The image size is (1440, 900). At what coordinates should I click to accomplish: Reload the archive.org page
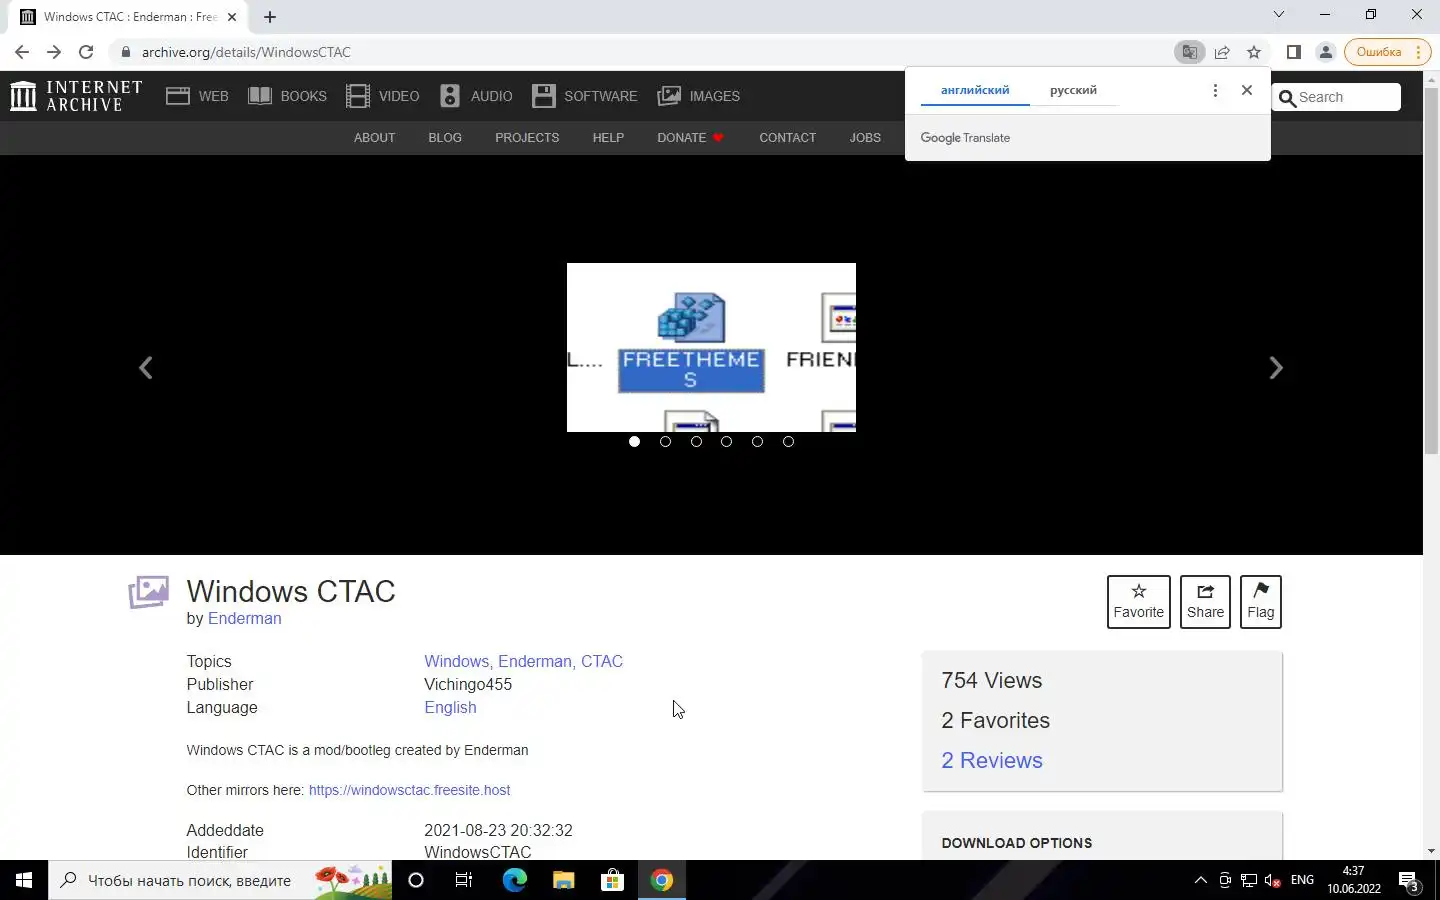pos(86,52)
